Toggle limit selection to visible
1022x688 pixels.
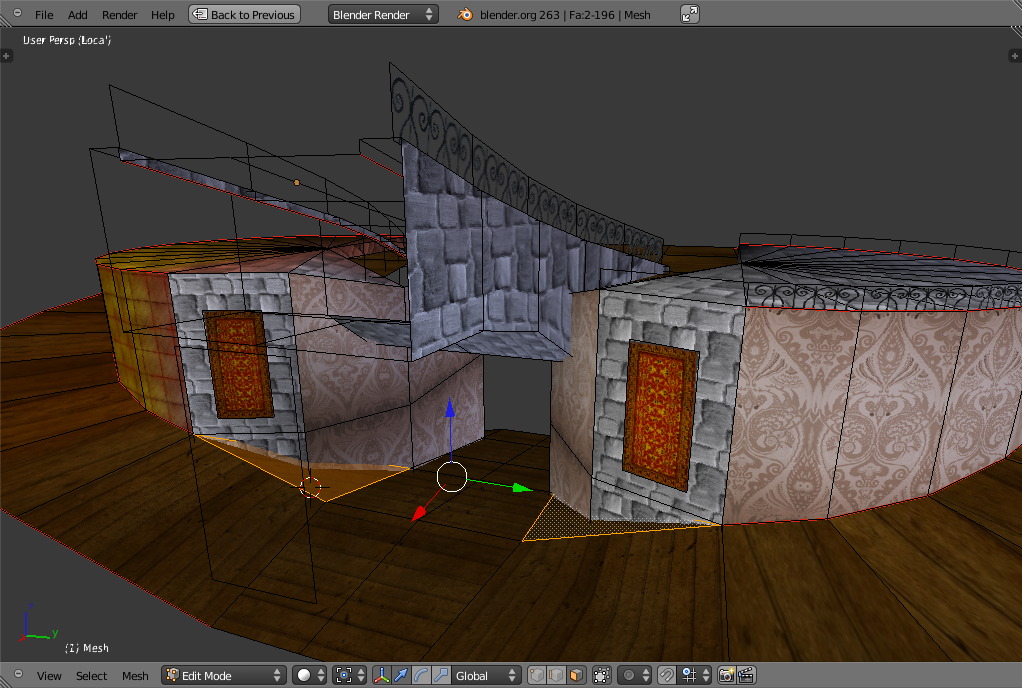point(602,676)
